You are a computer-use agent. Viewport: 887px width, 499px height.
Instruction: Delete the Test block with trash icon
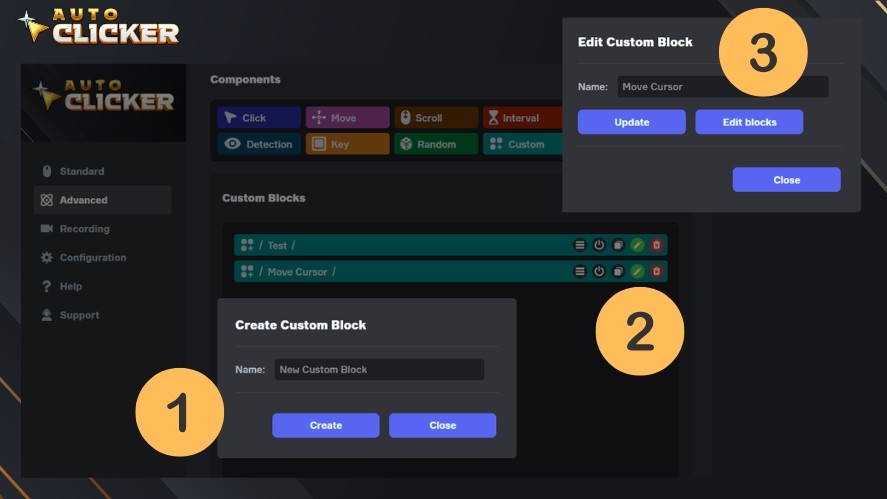click(x=657, y=245)
